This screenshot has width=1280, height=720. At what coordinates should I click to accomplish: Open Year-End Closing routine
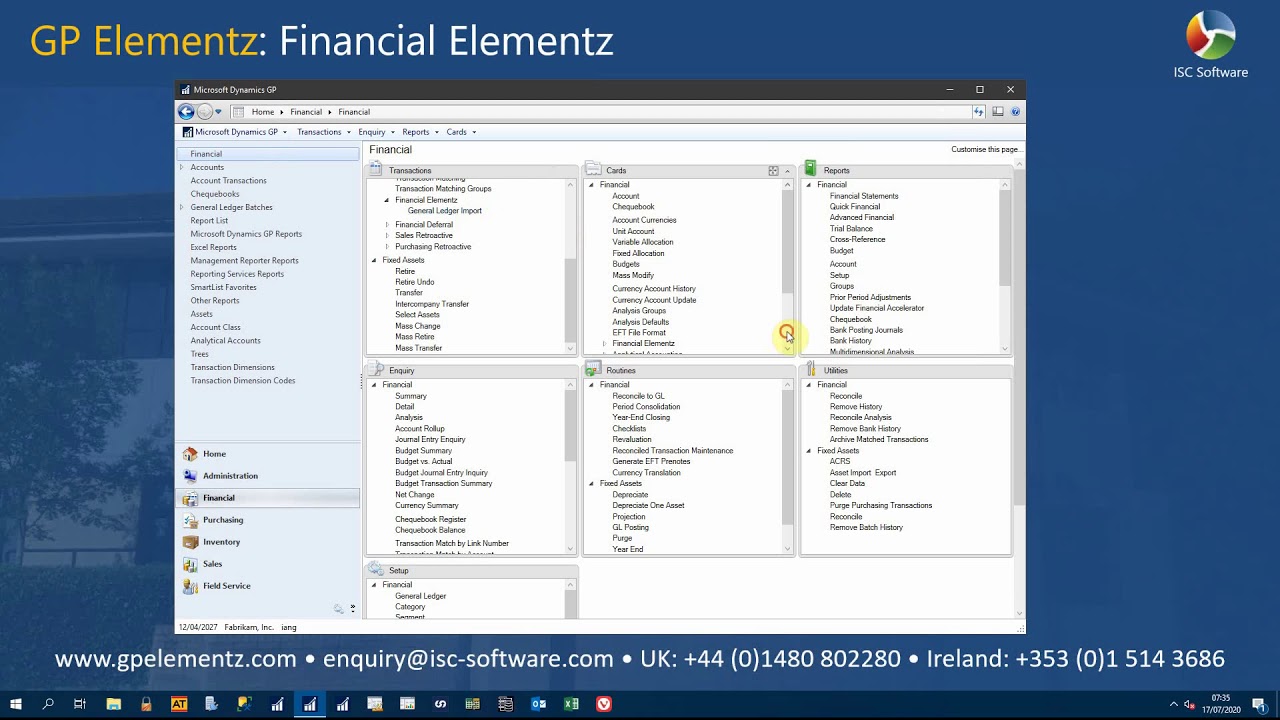click(x=641, y=418)
